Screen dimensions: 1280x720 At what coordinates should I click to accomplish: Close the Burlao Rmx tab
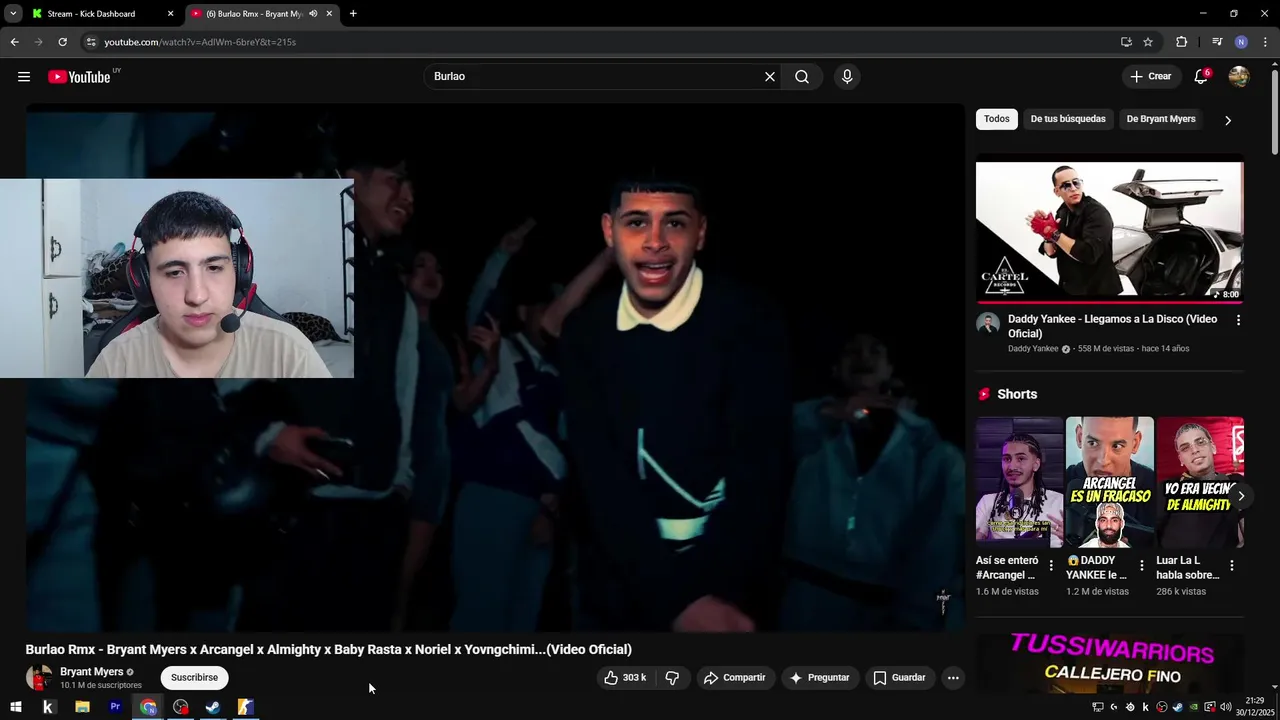329,14
